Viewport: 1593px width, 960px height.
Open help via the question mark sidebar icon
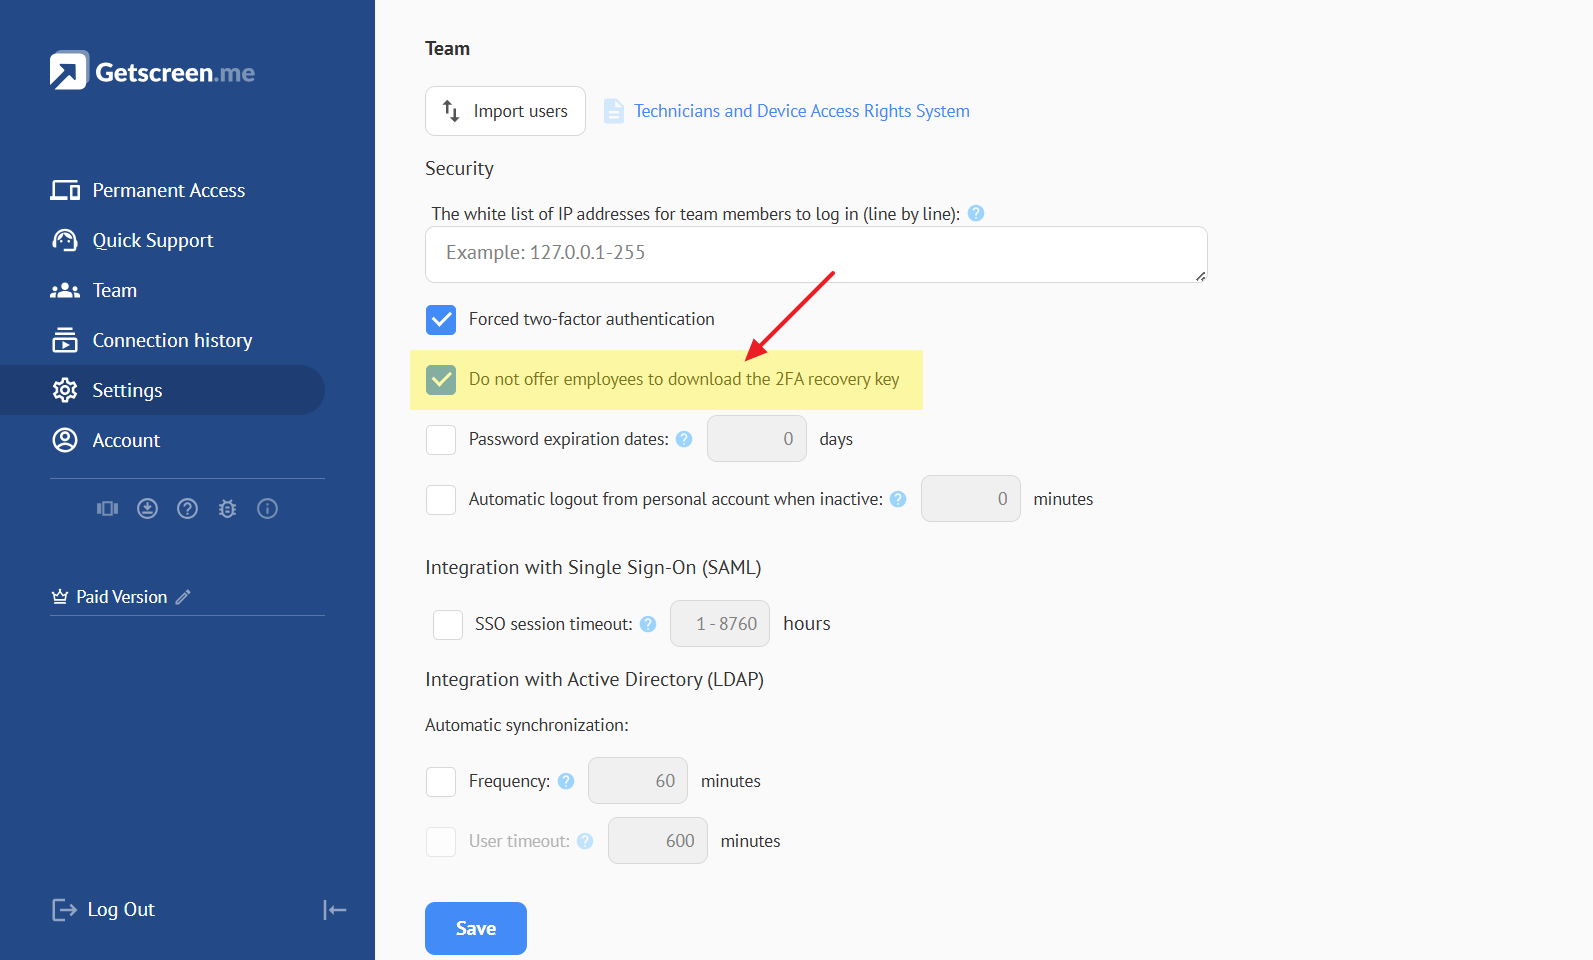(x=187, y=509)
